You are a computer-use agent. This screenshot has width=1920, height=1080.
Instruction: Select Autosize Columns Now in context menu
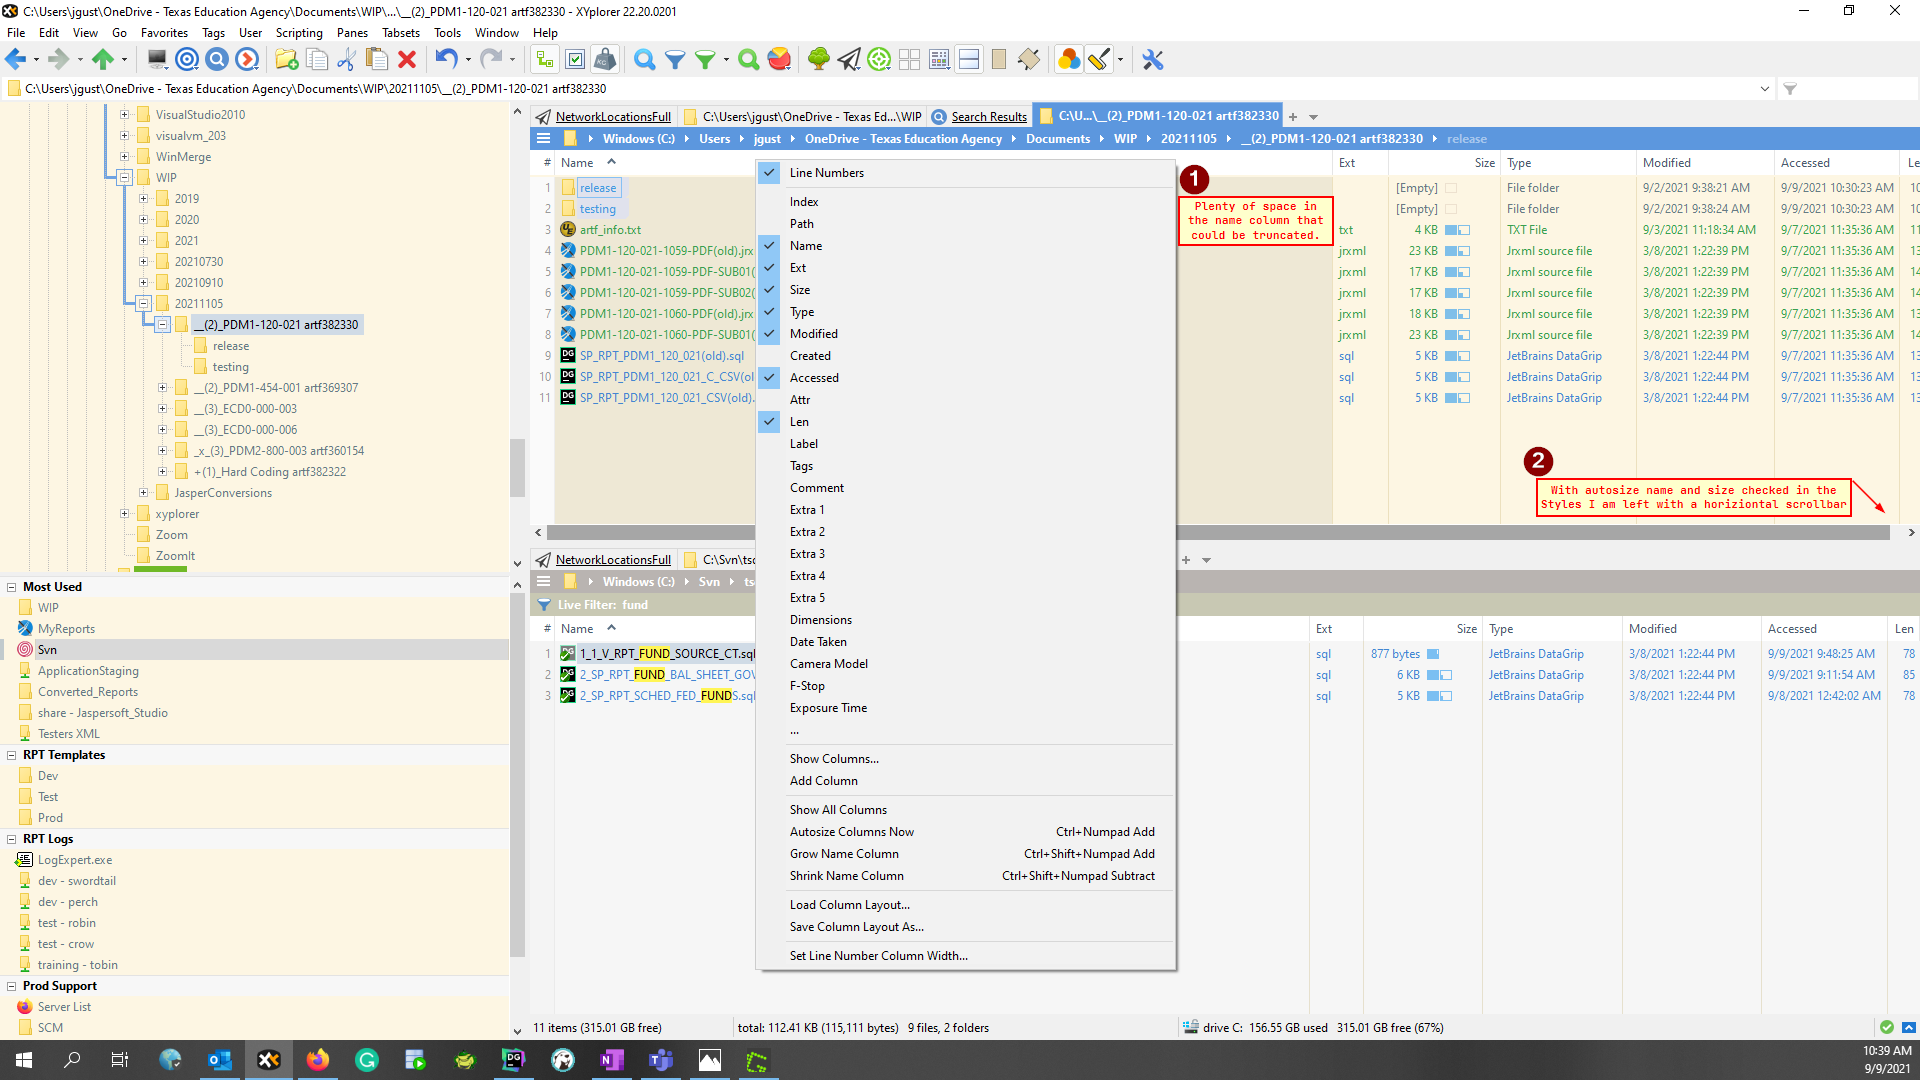[x=852, y=831]
